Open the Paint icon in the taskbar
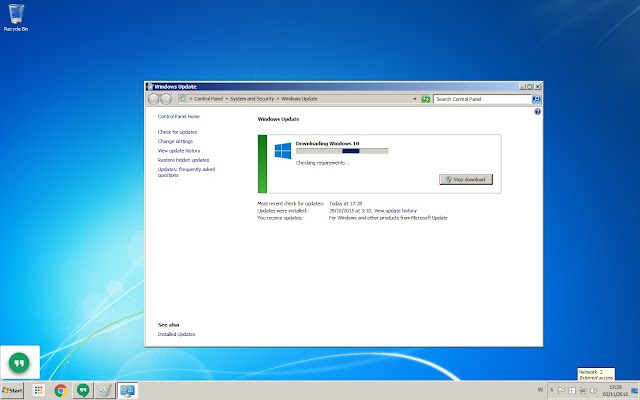This screenshot has height=400, width=640. [x=105, y=391]
